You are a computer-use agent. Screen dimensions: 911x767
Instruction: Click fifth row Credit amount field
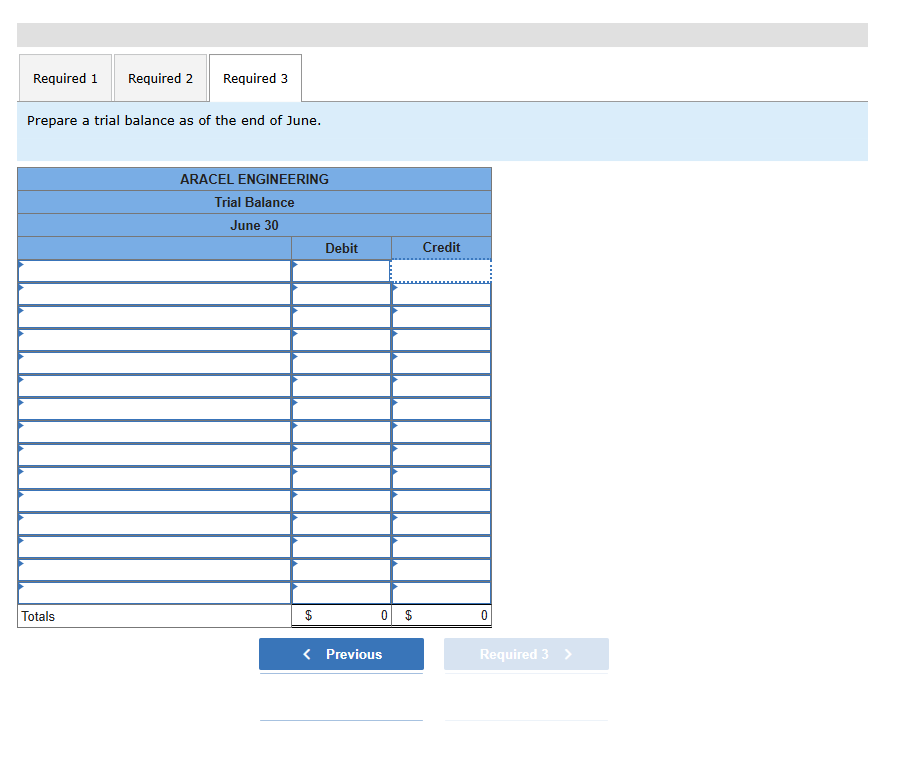[x=441, y=363]
